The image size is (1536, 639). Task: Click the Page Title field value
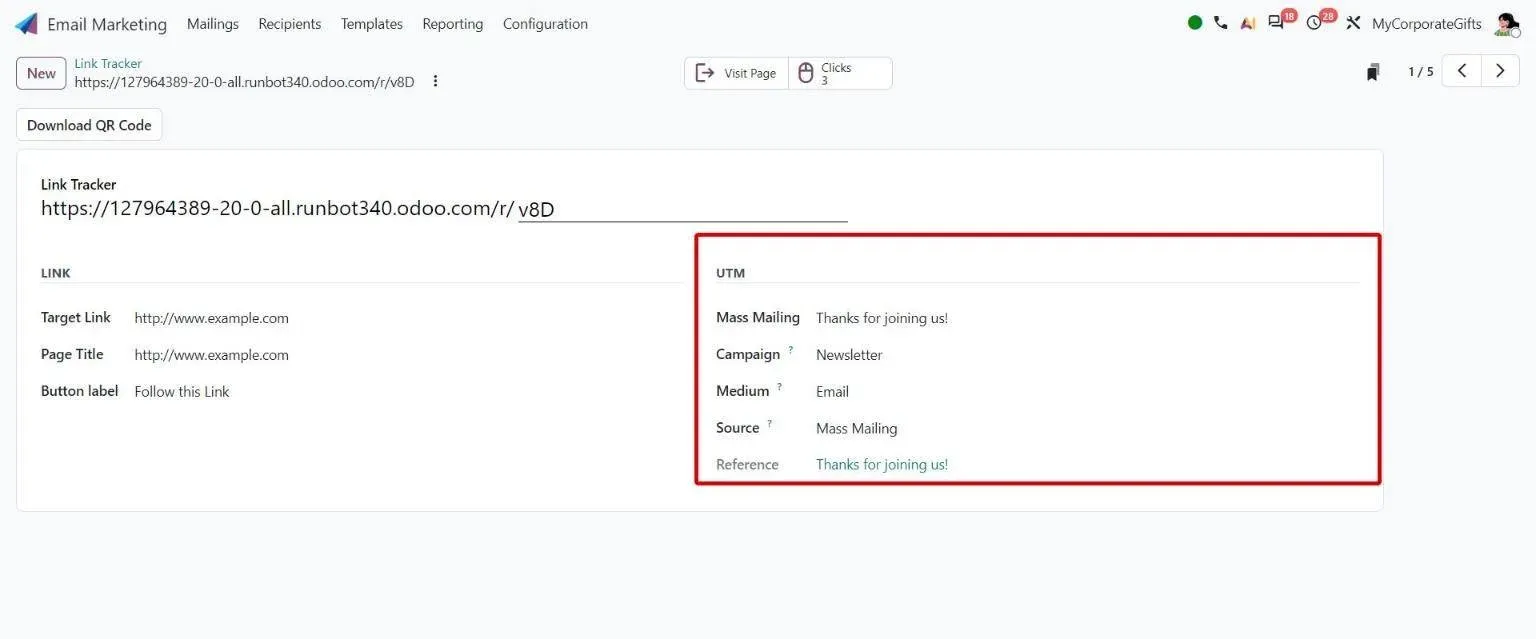point(212,355)
